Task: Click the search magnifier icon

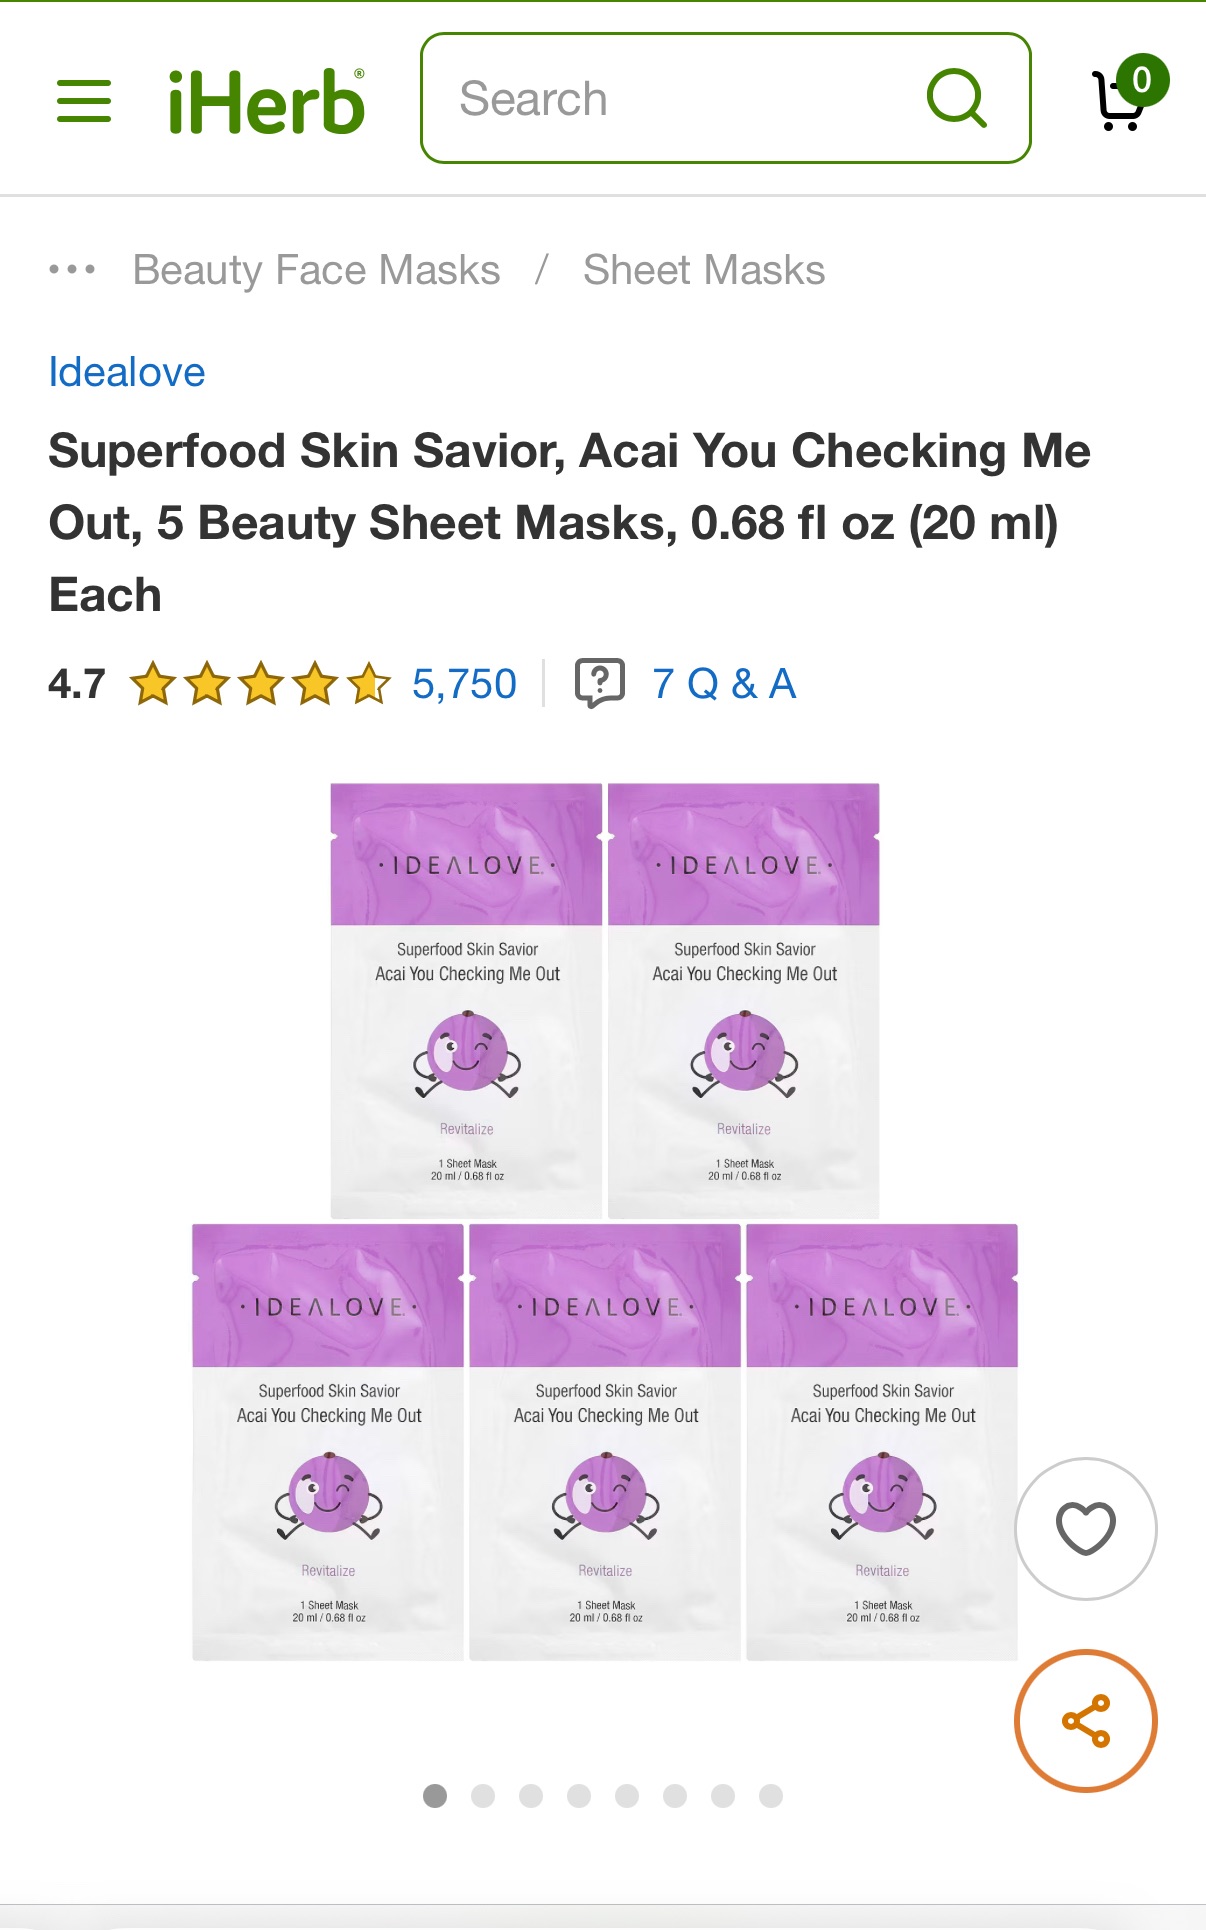Action: (x=956, y=98)
